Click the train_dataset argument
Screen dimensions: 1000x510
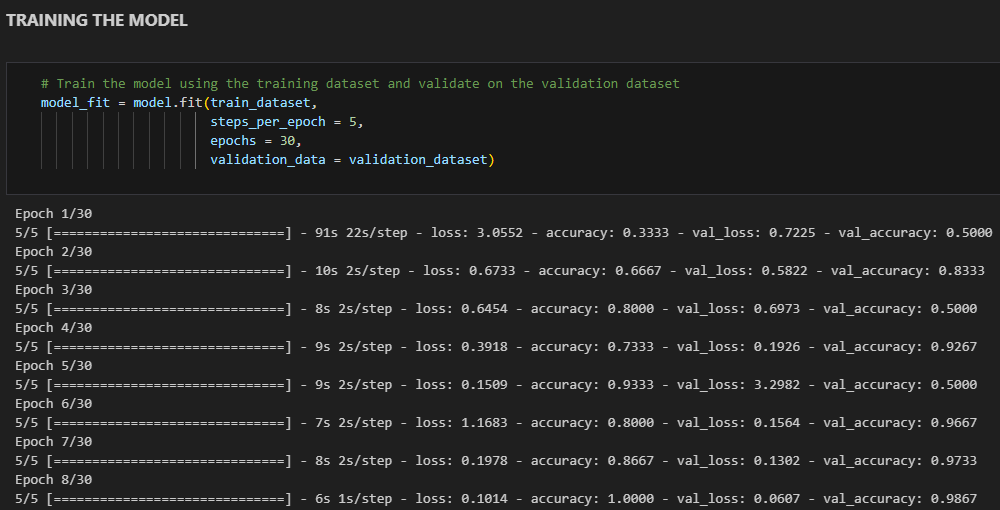coord(260,103)
